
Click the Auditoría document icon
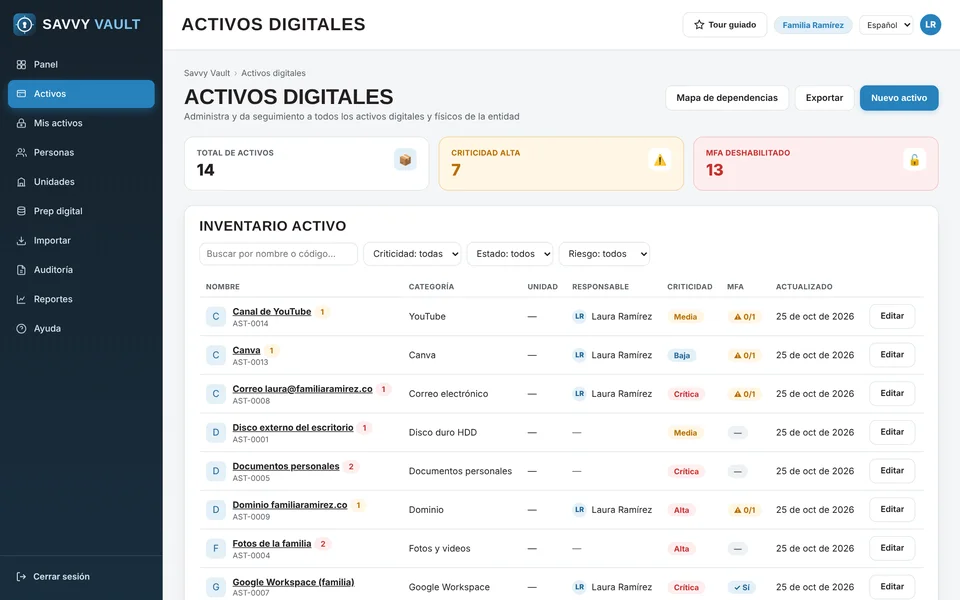(x=21, y=270)
